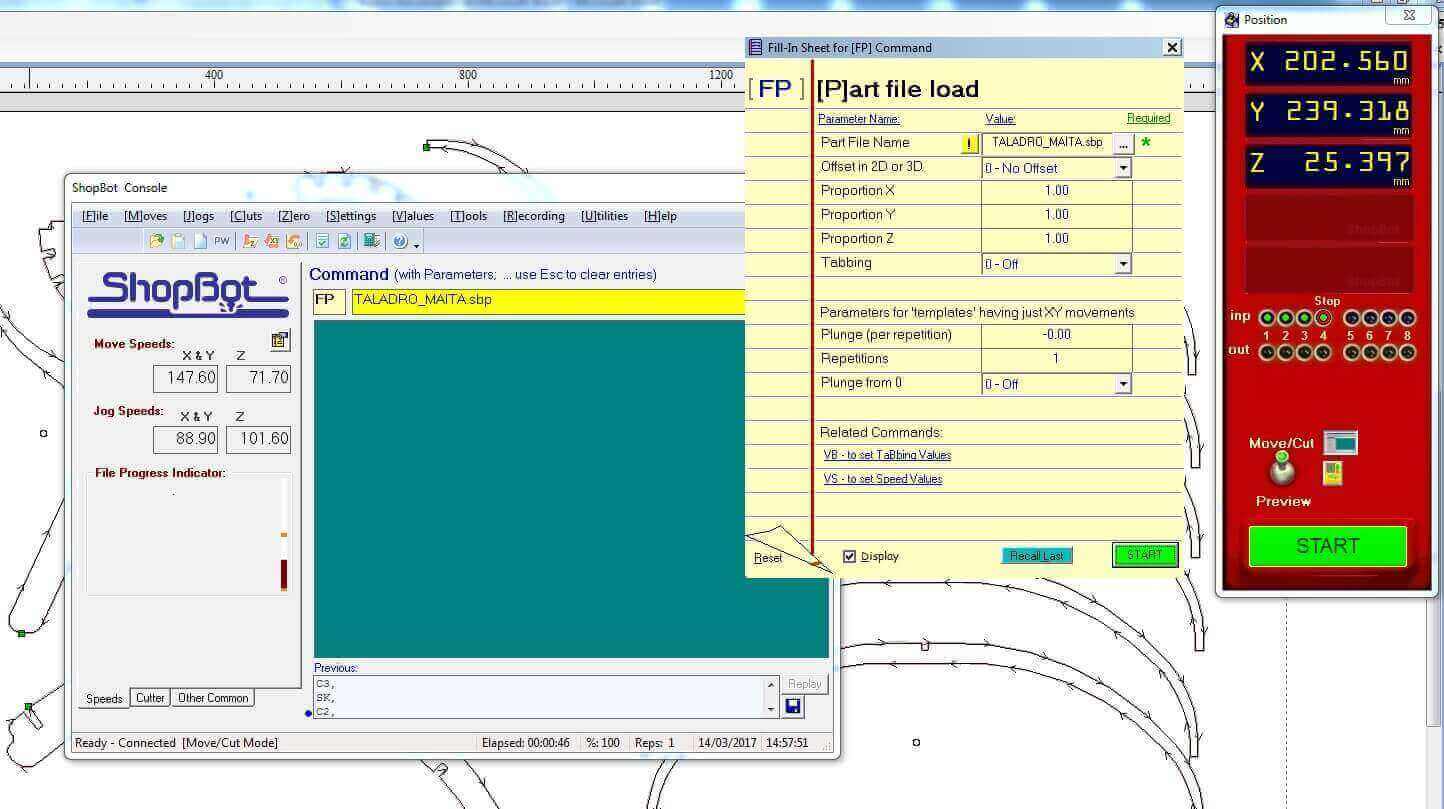Open the blue help globe icon

400,241
